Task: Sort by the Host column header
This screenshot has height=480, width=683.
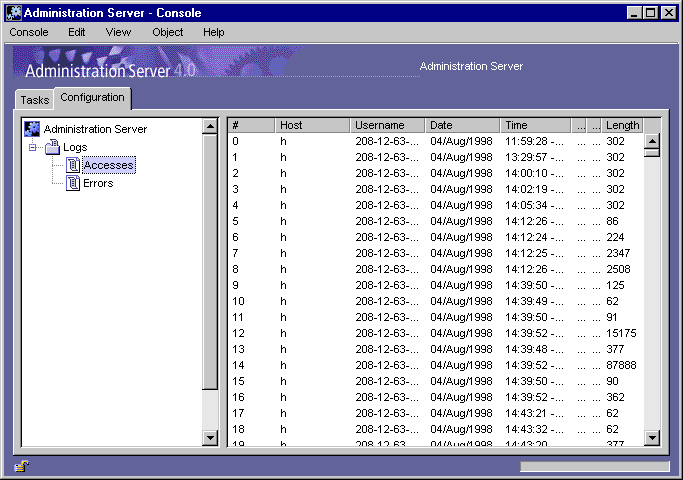Action: 312,125
